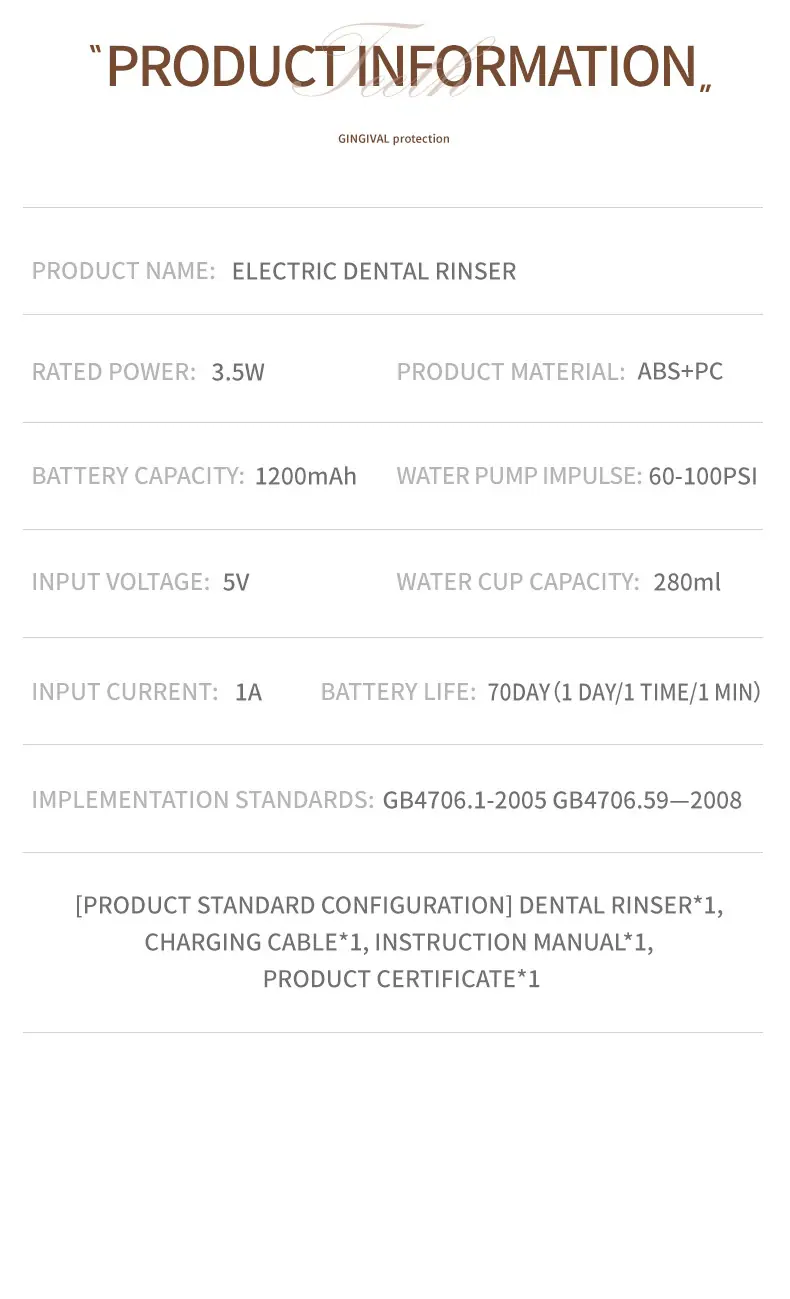Click the PRODUCT MATERIAL label
The height and width of the screenshot is (1299, 790).
tap(511, 372)
